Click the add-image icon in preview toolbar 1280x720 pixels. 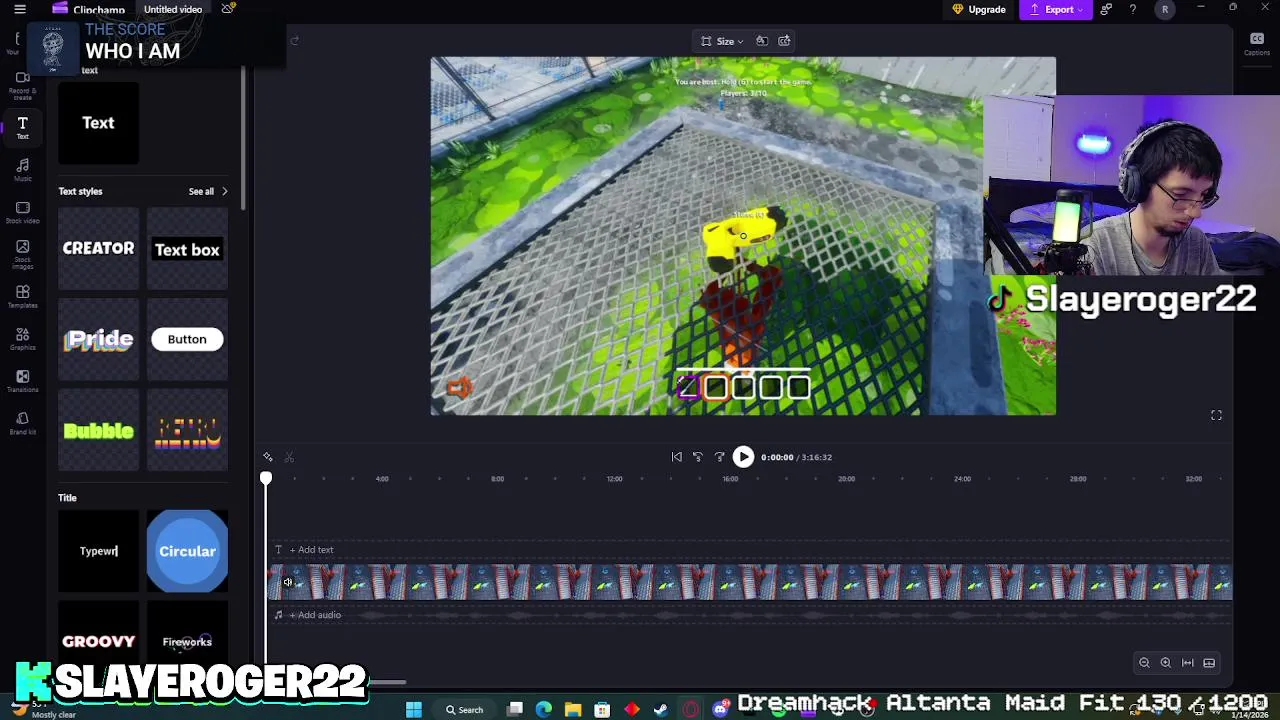tap(784, 41)
